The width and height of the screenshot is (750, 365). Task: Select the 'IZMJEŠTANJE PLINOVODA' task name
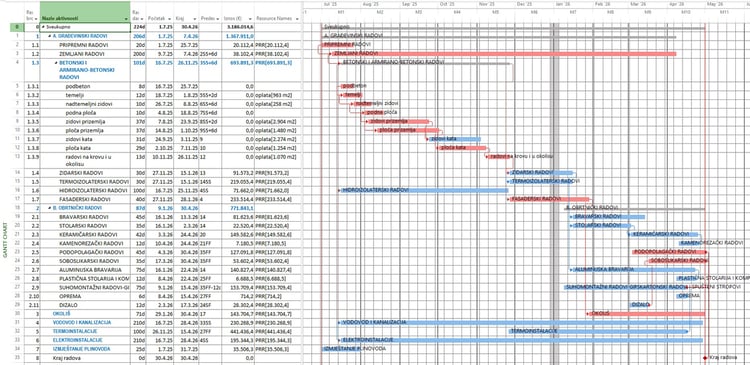coord(81,349)
